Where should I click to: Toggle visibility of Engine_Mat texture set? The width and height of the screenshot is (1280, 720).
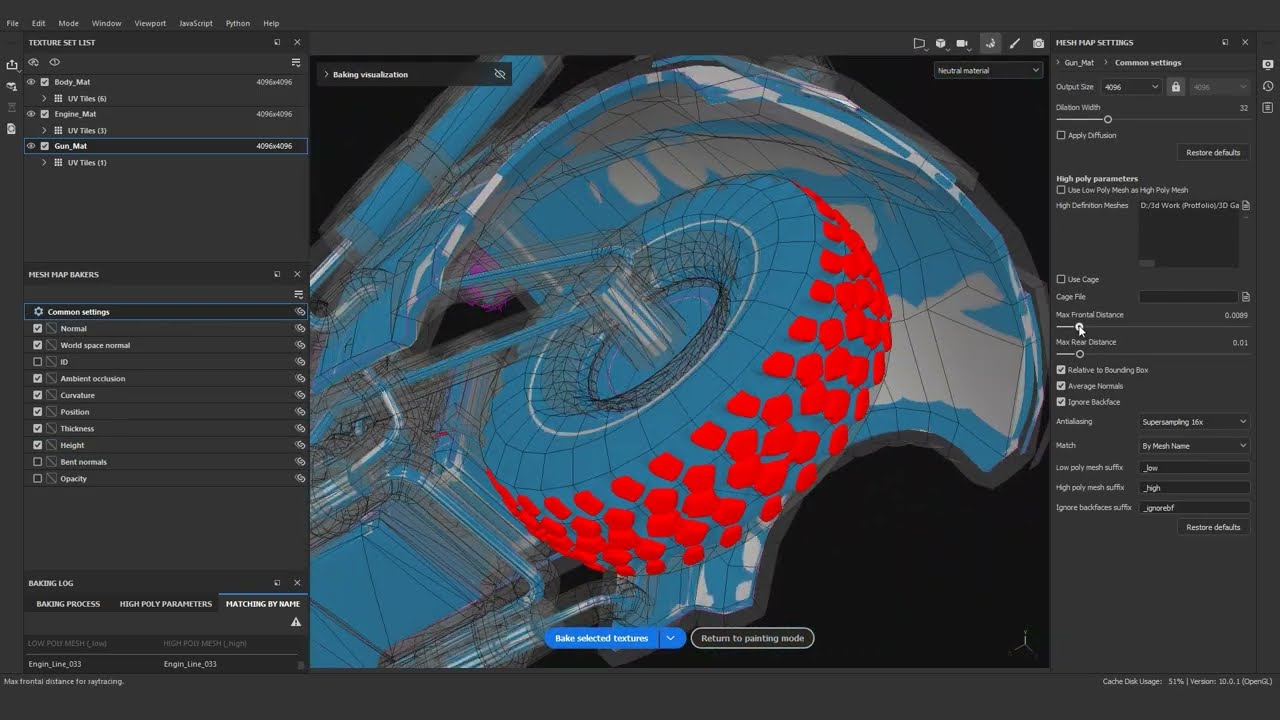point(31,114)
